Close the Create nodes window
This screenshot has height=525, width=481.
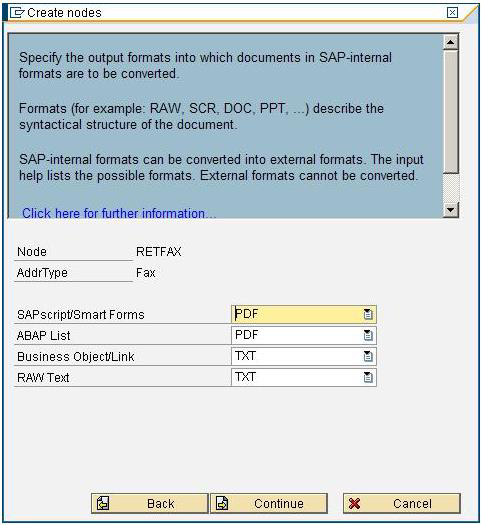pos(452,13)
